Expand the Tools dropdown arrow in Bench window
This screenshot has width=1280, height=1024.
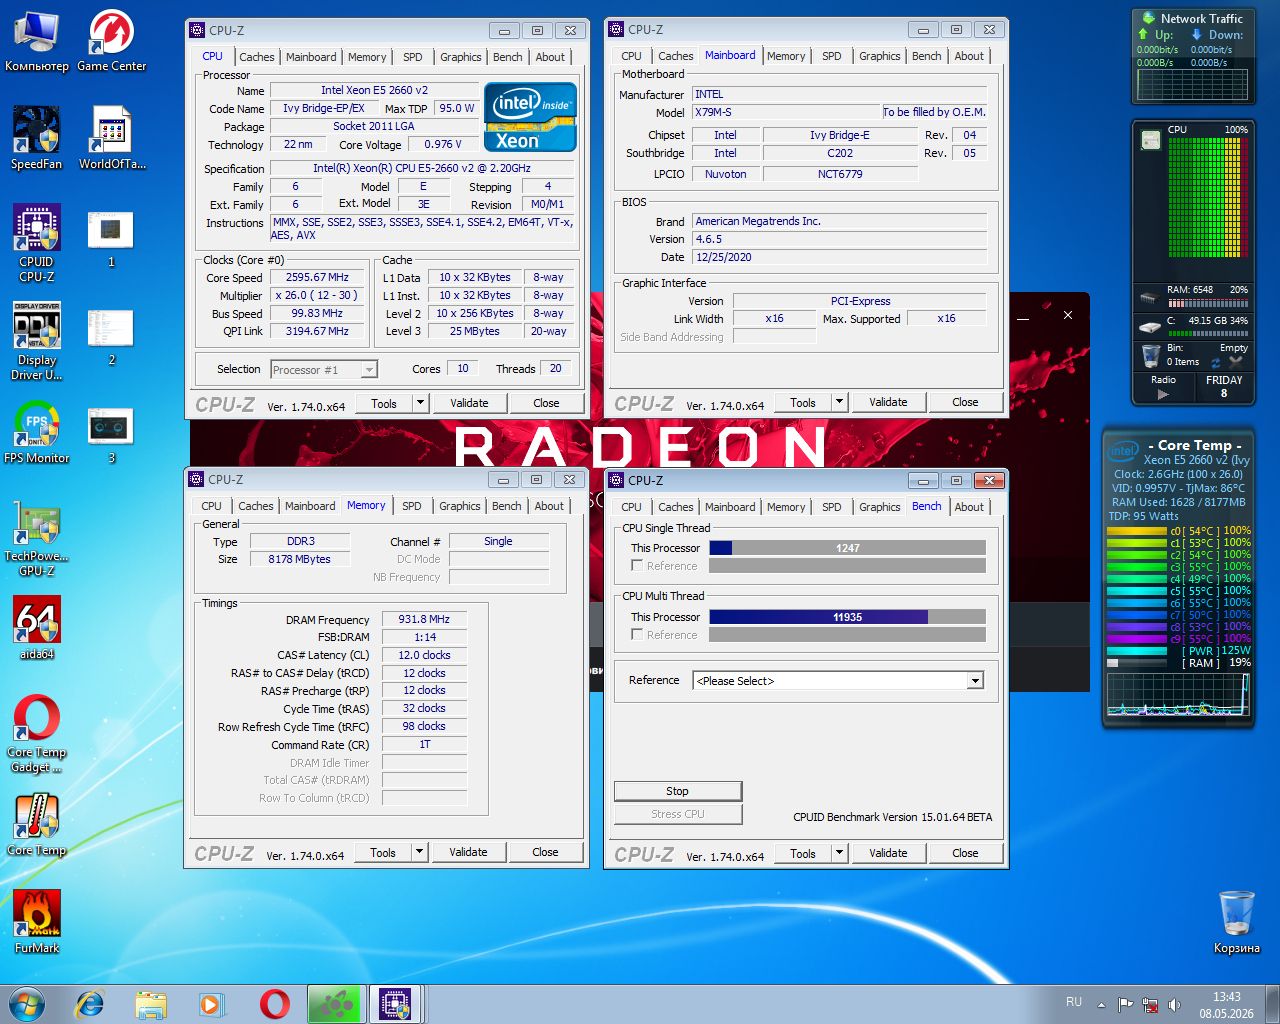click(x=839, y=854)
